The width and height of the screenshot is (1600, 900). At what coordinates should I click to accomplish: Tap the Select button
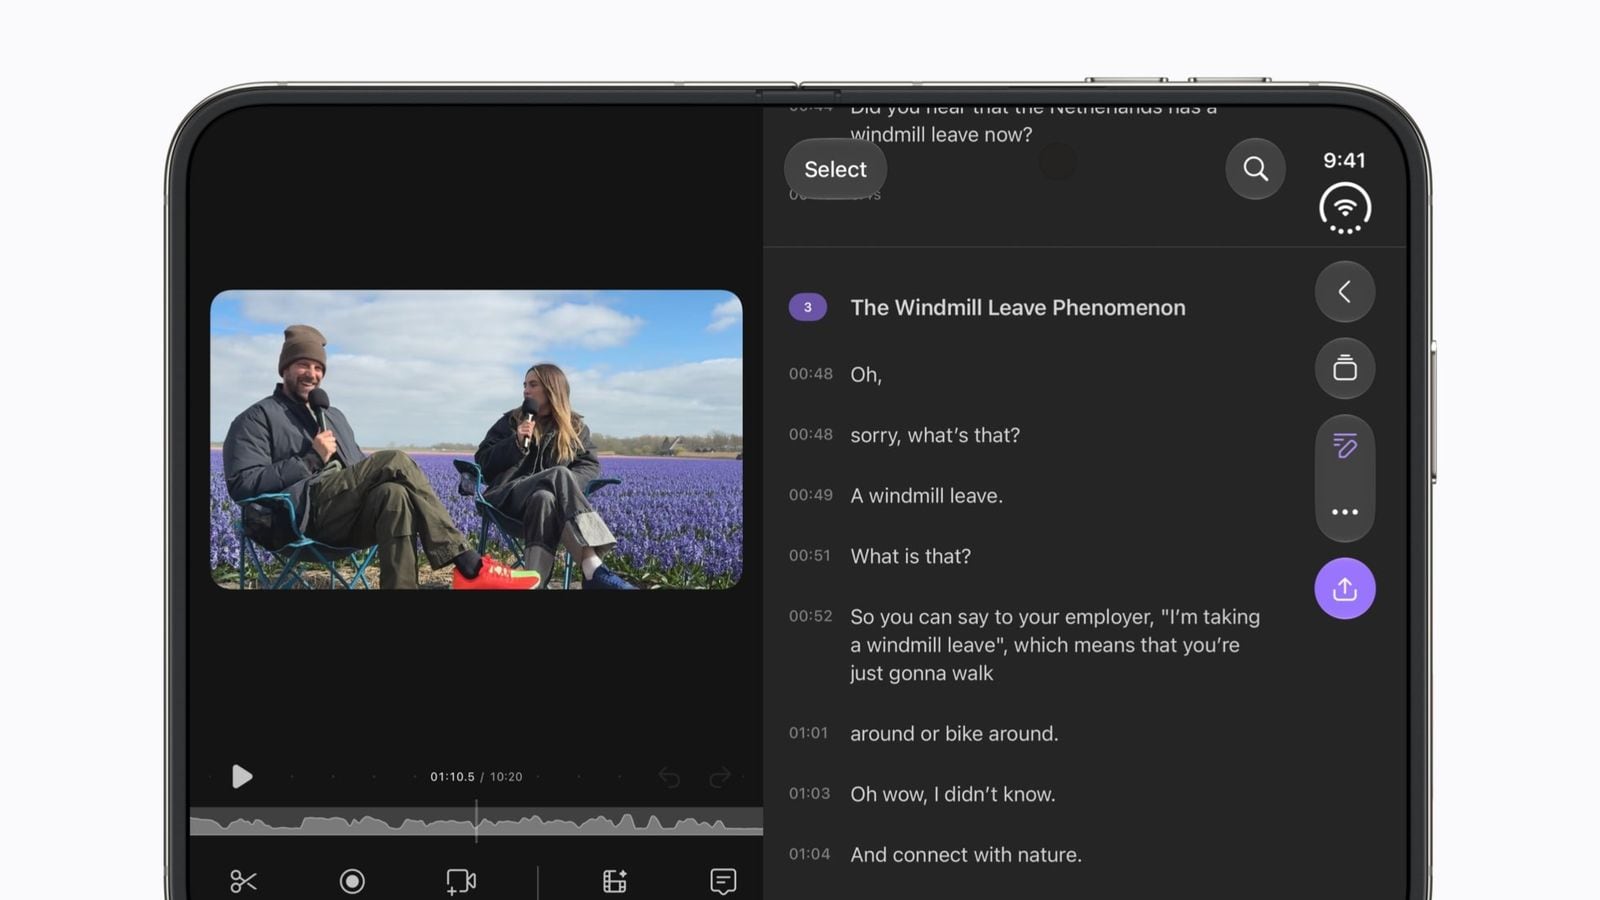[835, 169]
